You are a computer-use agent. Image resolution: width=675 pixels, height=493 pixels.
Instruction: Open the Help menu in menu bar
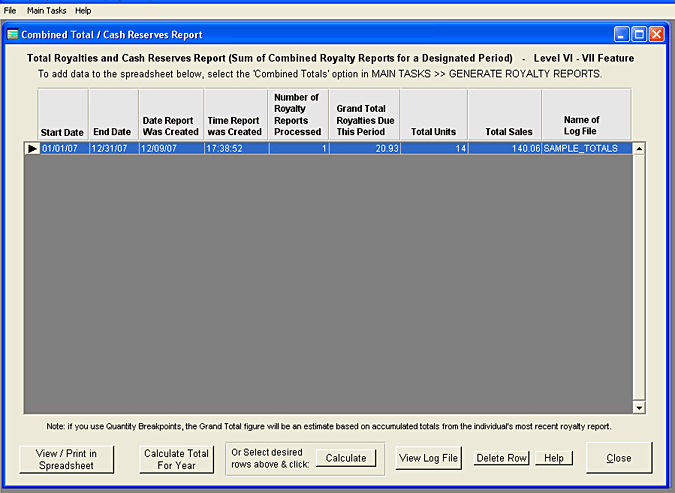click(x=83, y=10)
